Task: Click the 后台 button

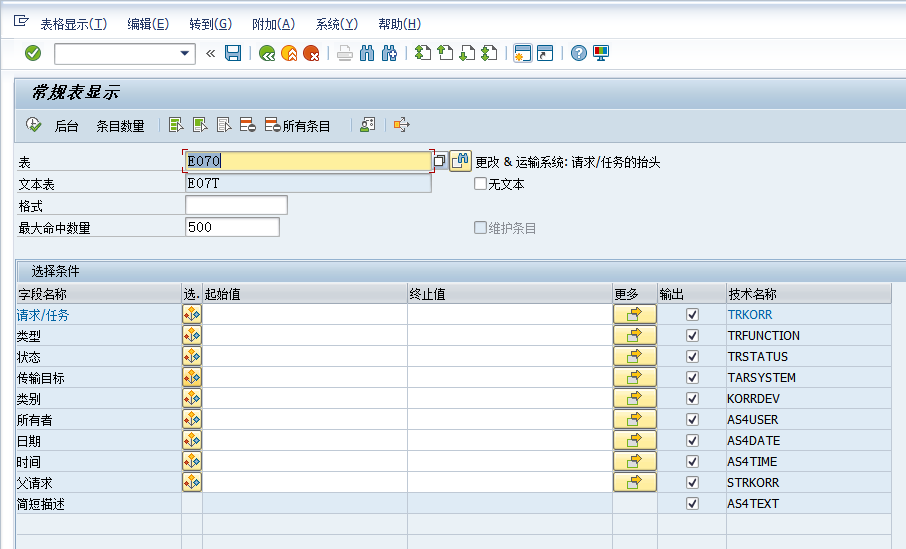Action: pos(66,126)
